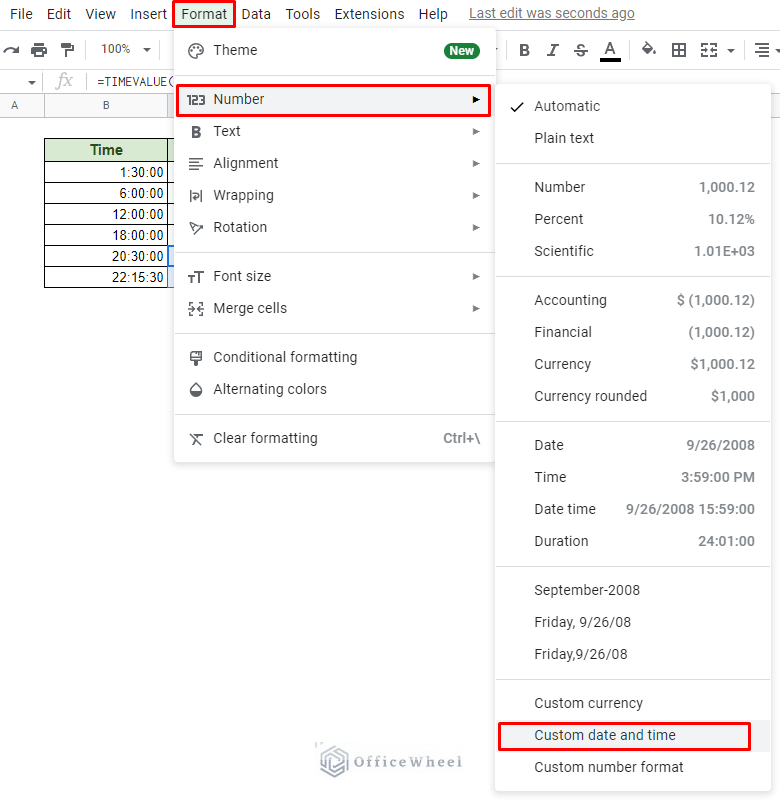
Task: Click the fx function icon
Action: tap(64, 81)
